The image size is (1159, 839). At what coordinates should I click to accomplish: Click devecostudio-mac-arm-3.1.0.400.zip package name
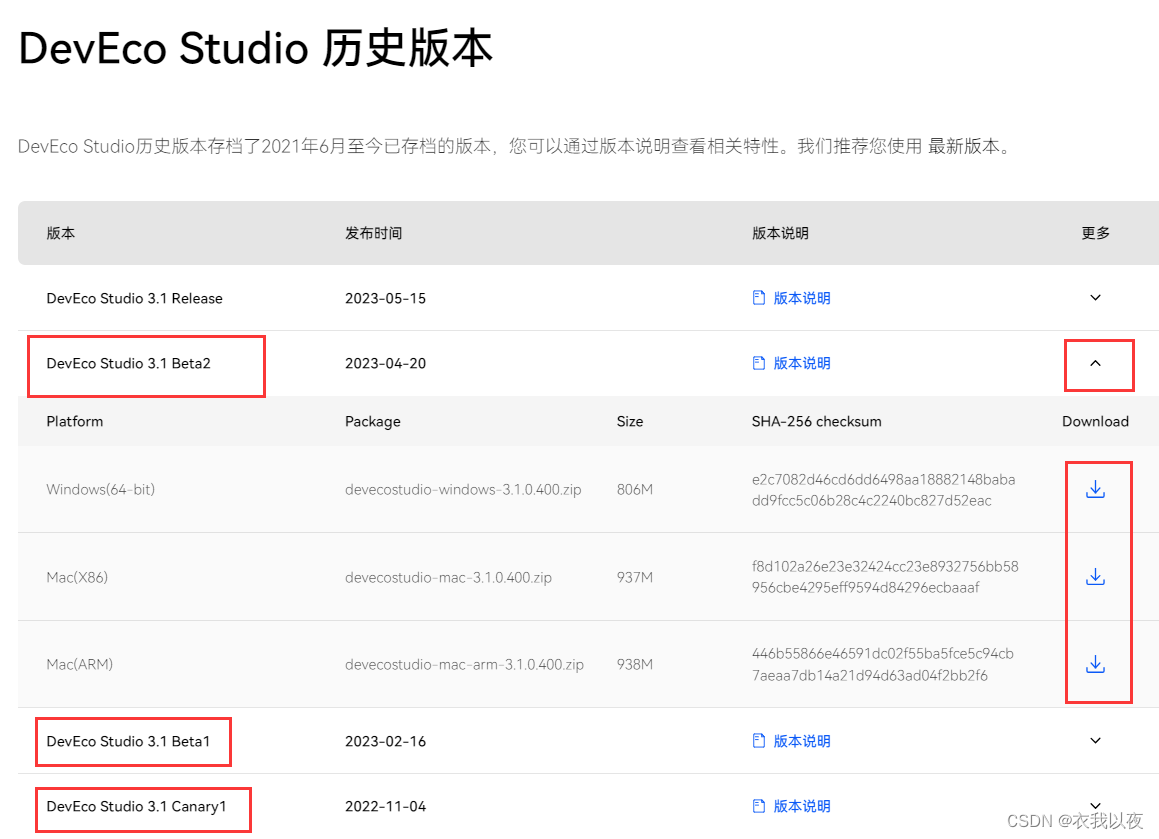[464, 665]
